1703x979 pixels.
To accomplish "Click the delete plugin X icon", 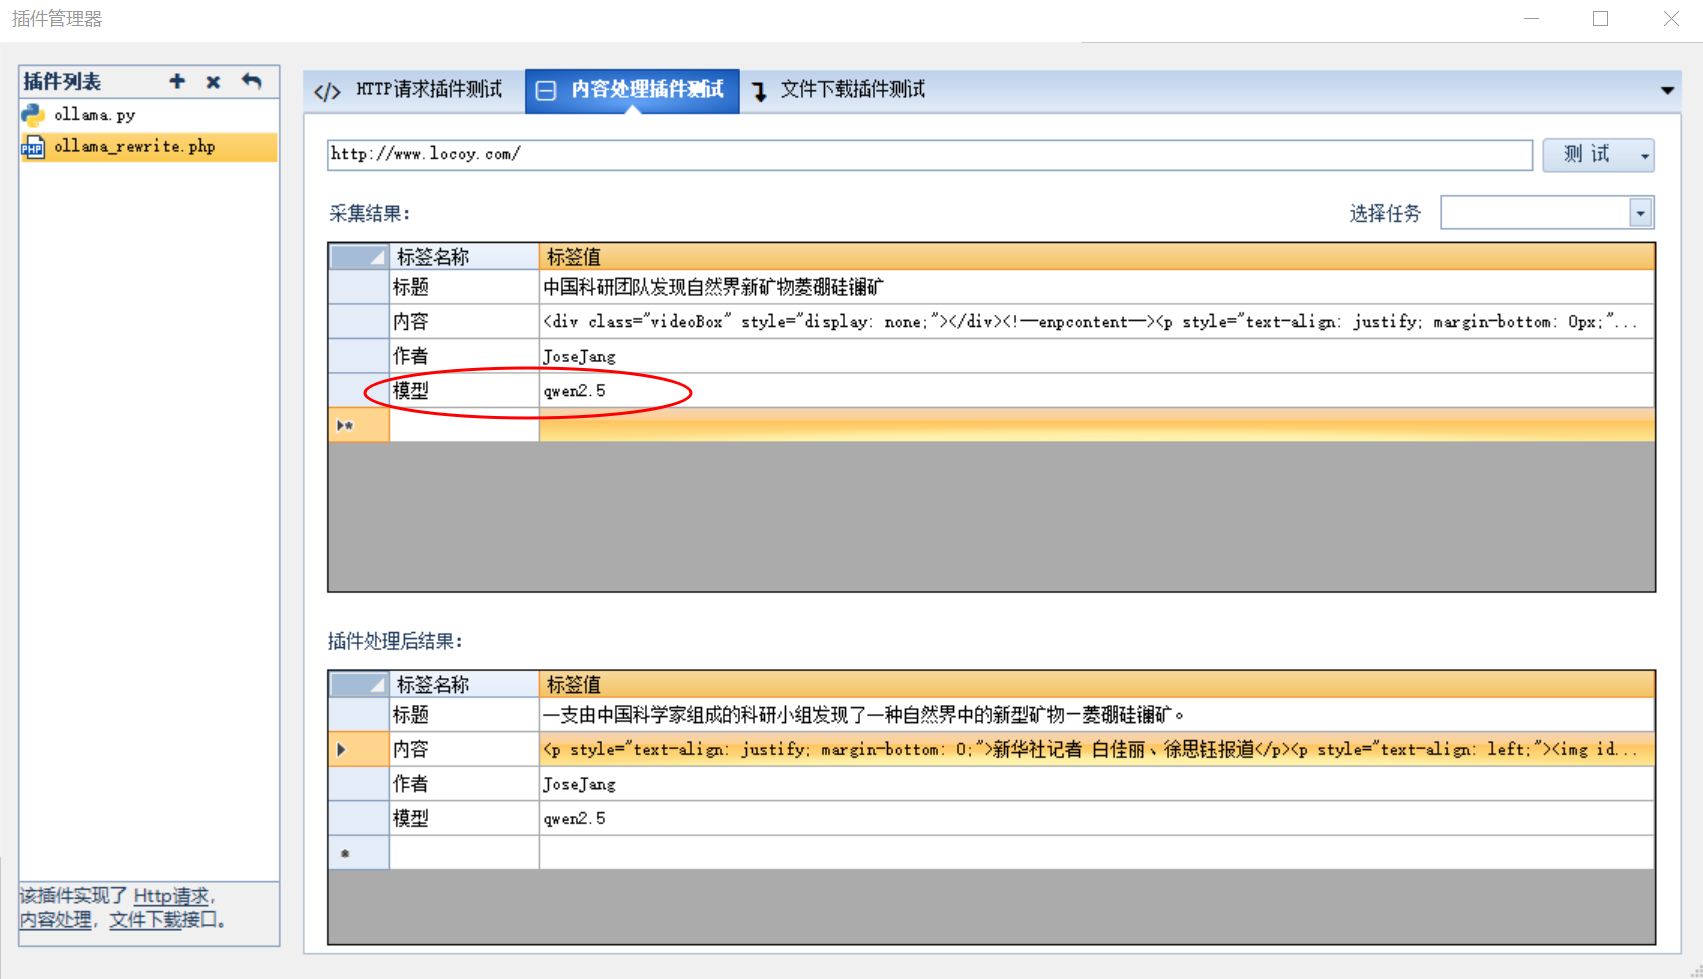I will (x=213, y=82).
